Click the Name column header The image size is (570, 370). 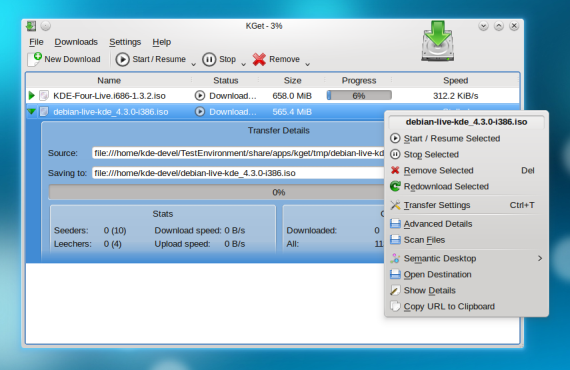pyautogui.click(x=109, y=80)
